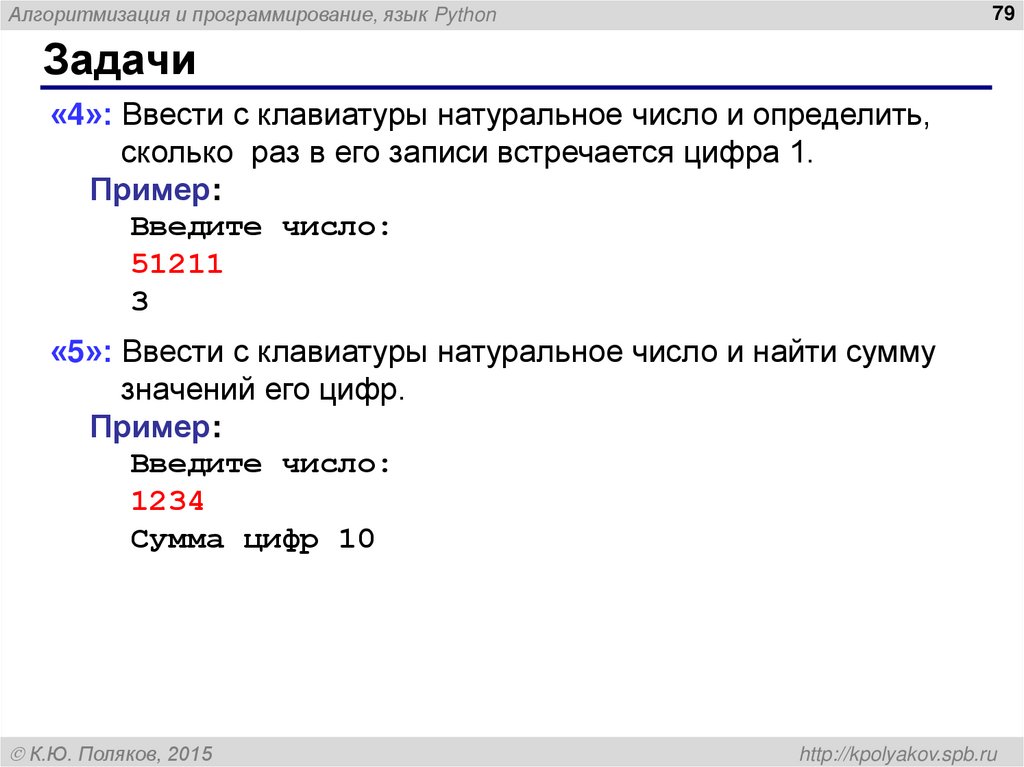Click the red sample input 51211
The image size is (1024, 767).
pyautogui.click(x=177, y=264)
